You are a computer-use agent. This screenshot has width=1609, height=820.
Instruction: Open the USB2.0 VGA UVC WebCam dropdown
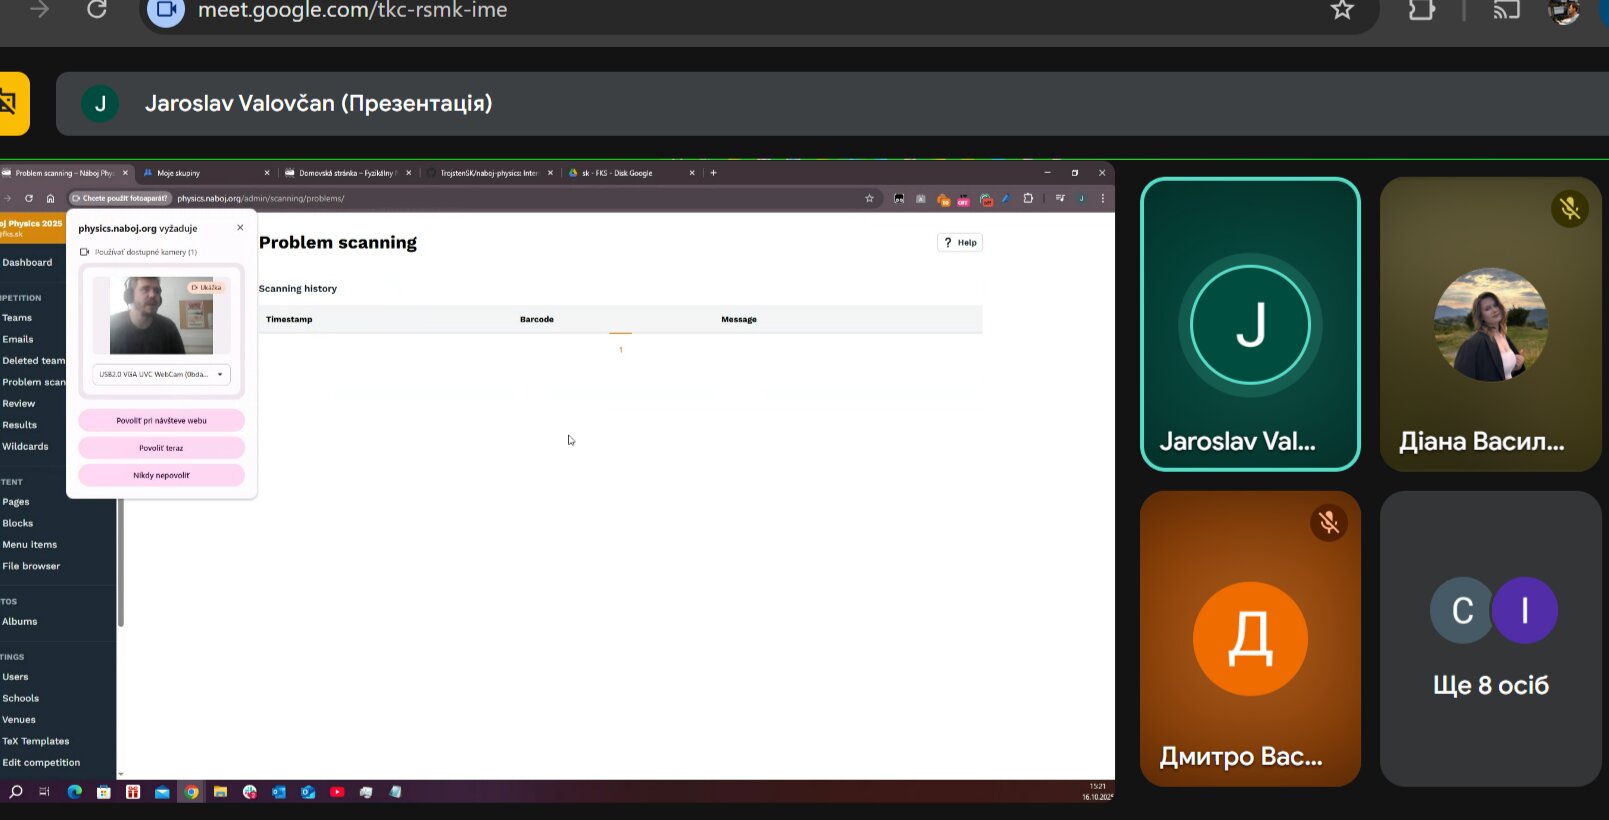click(x=161, y=374)
